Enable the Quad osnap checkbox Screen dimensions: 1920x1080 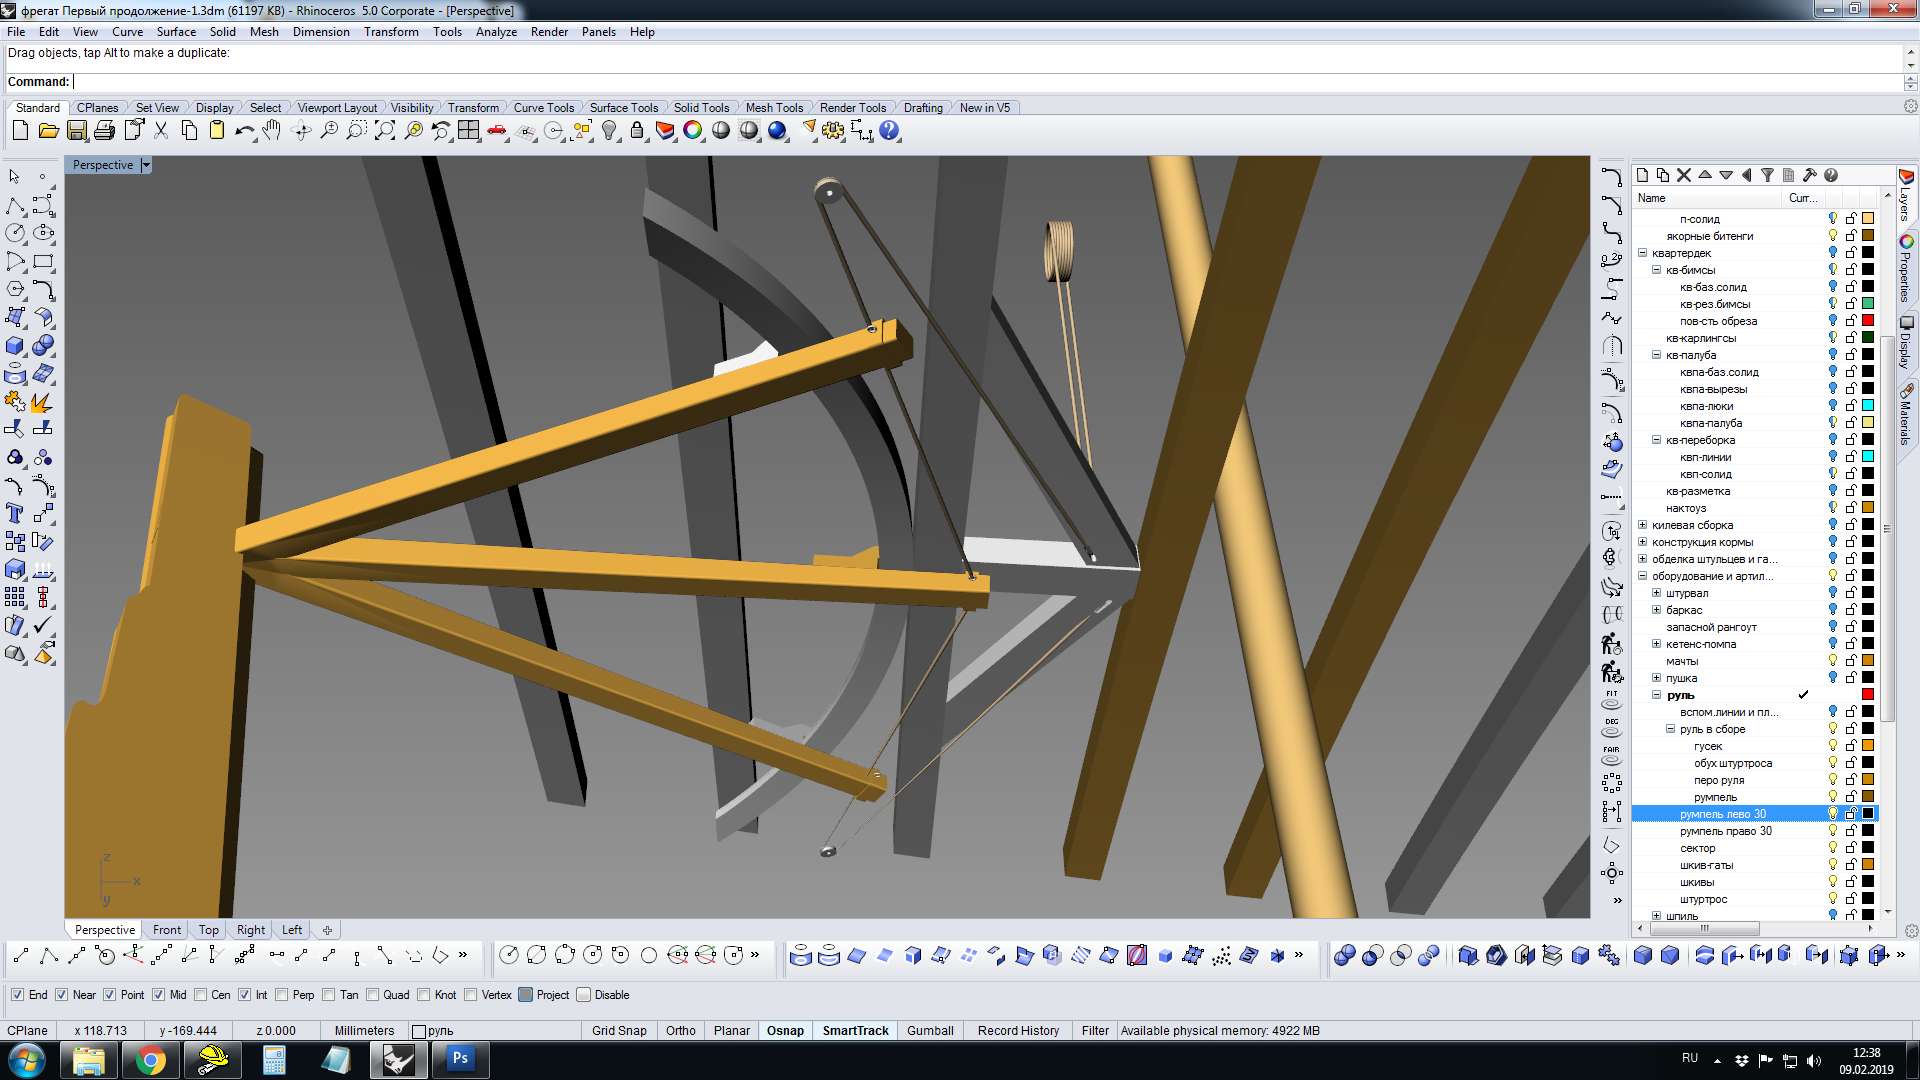pos(372,995)
